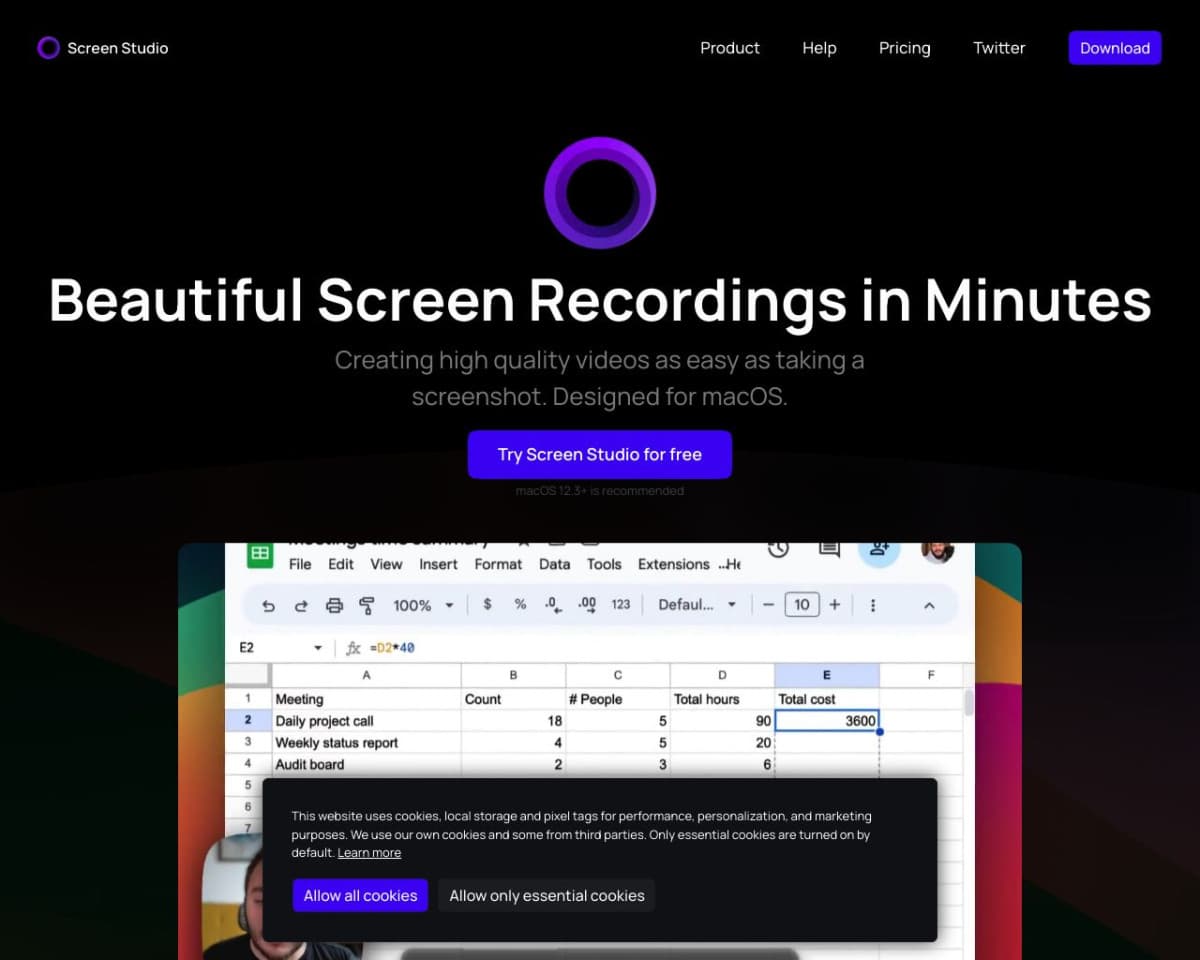This screenshot has width=1200, height=960.
Task: Go to the Pricing page
Action: [905, 48]
